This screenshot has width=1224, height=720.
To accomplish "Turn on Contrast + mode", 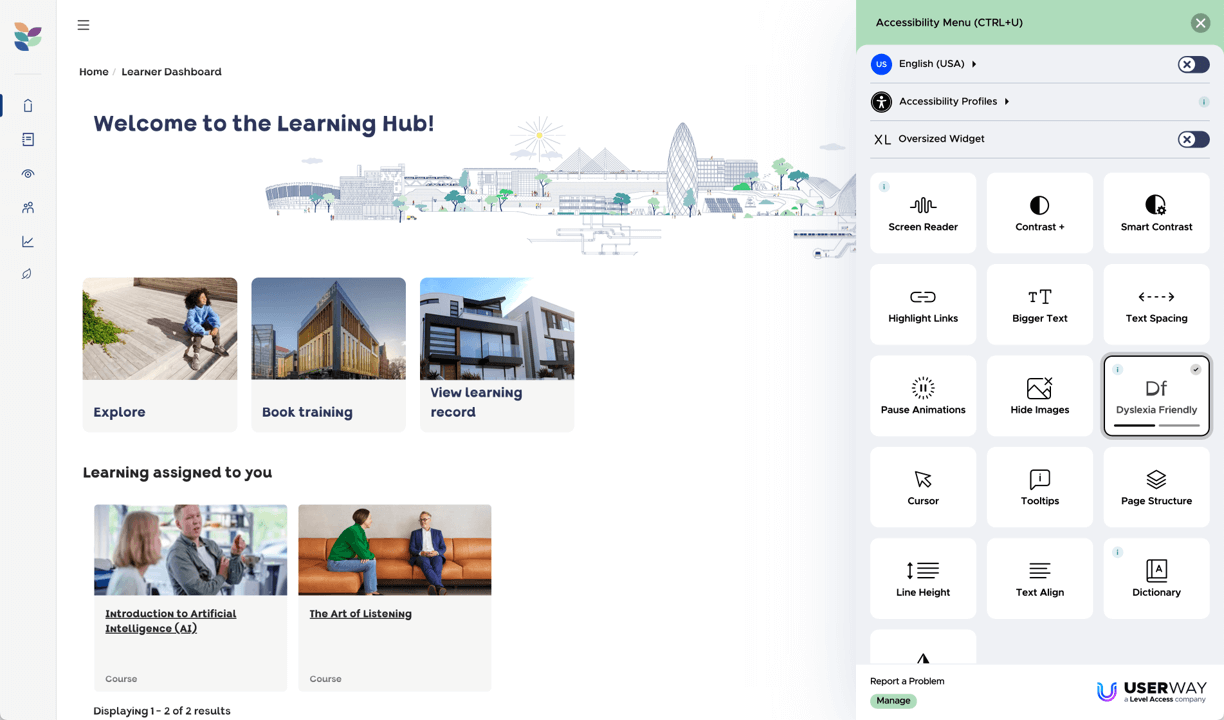I will click(1039, 213).
